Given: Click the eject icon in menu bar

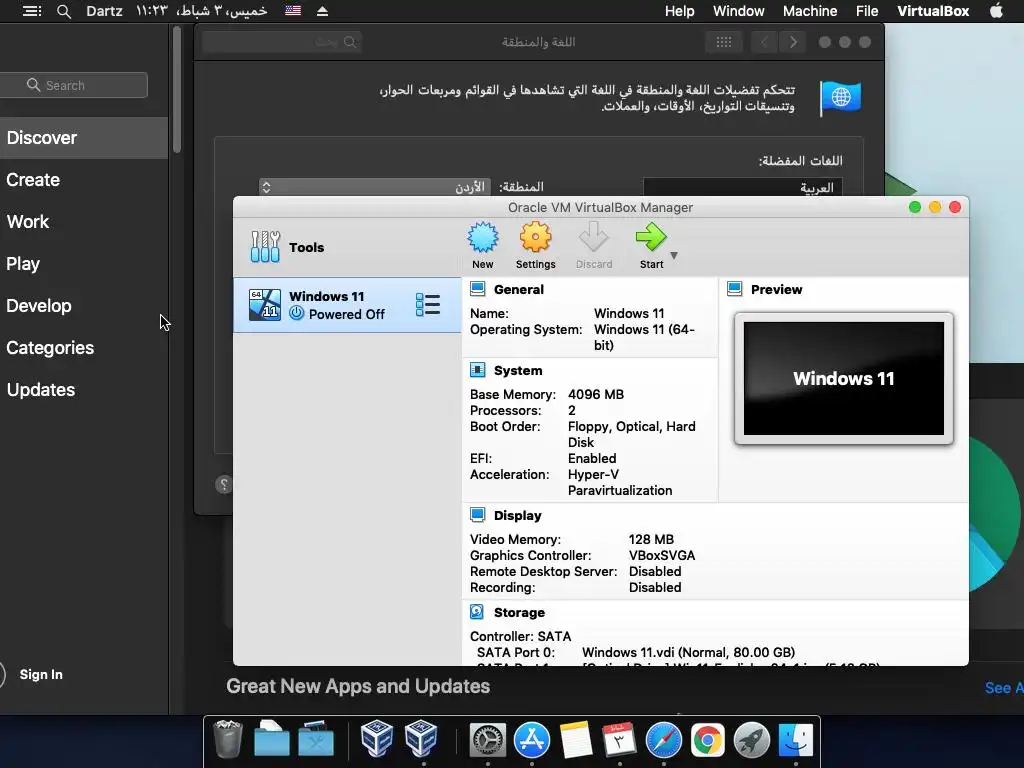Looking at the screenshot, I should coord(322,11).
